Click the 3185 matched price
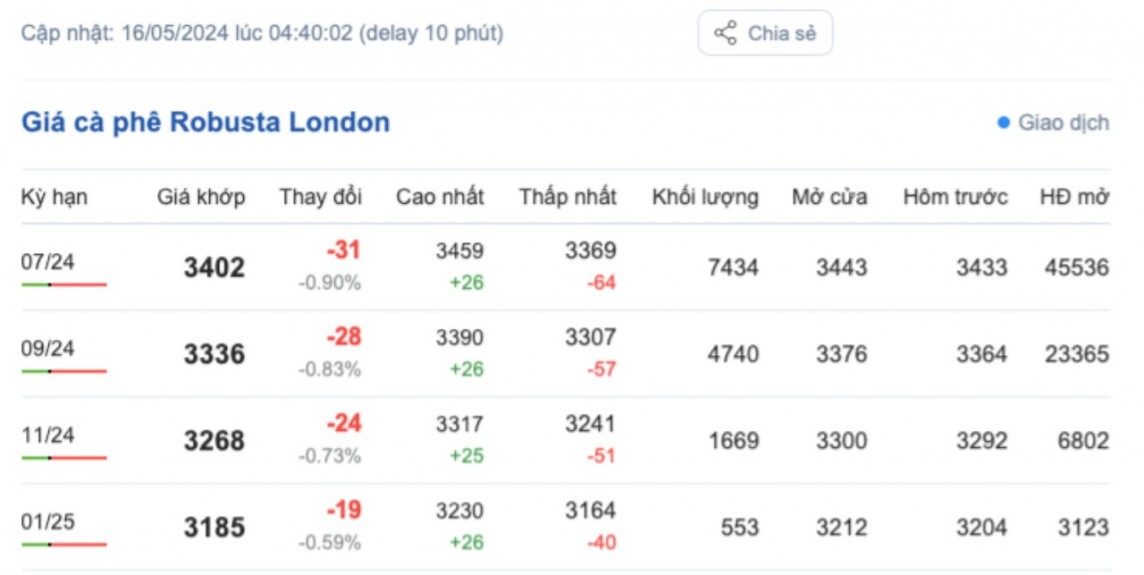The height and width of the screenshot is (575, 1144). point(214,528)
